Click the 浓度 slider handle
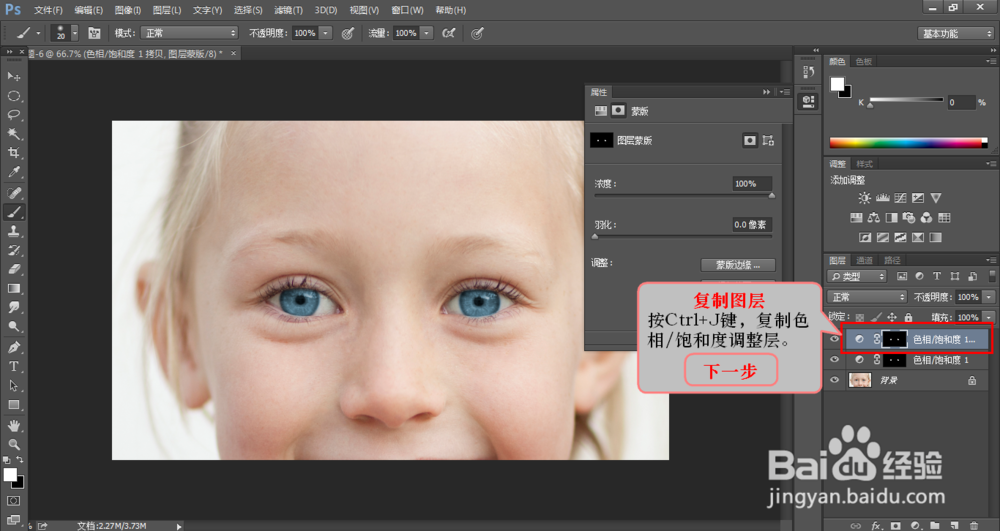 [x=772, y=196]
